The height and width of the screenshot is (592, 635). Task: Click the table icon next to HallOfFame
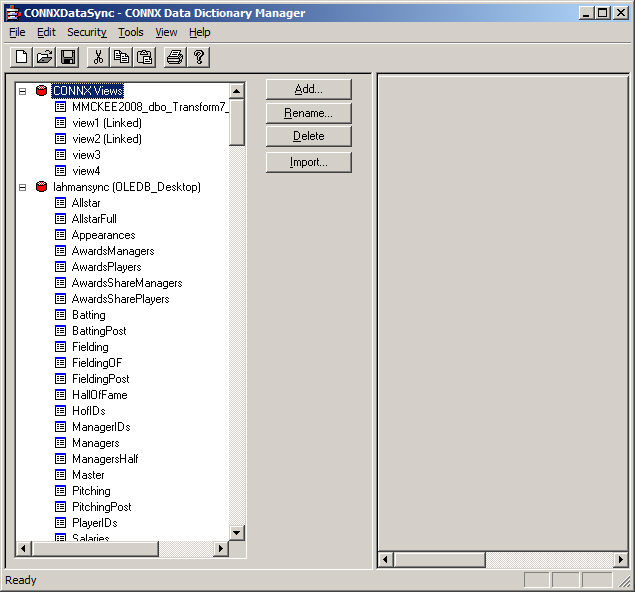[x=60, y=395]
